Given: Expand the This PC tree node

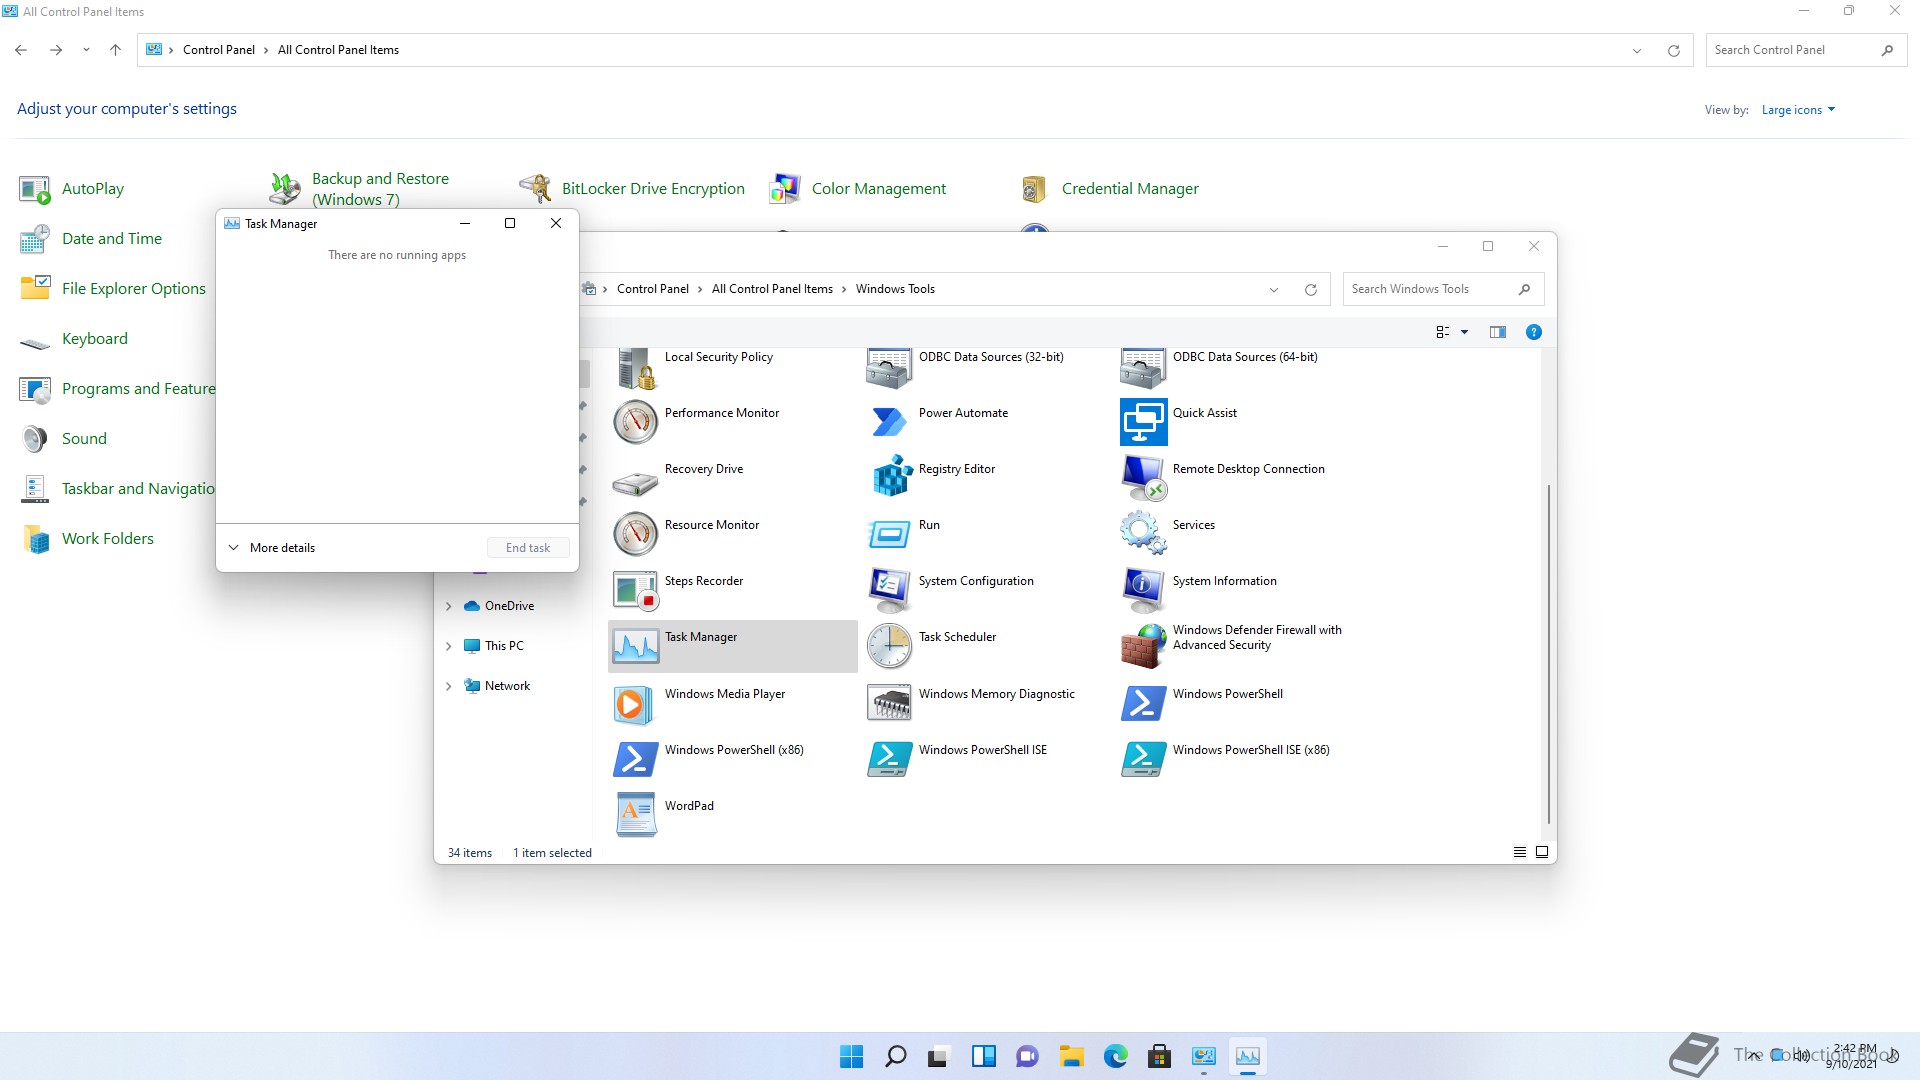Looking at the screenshot, I should [x=448, y=646].
